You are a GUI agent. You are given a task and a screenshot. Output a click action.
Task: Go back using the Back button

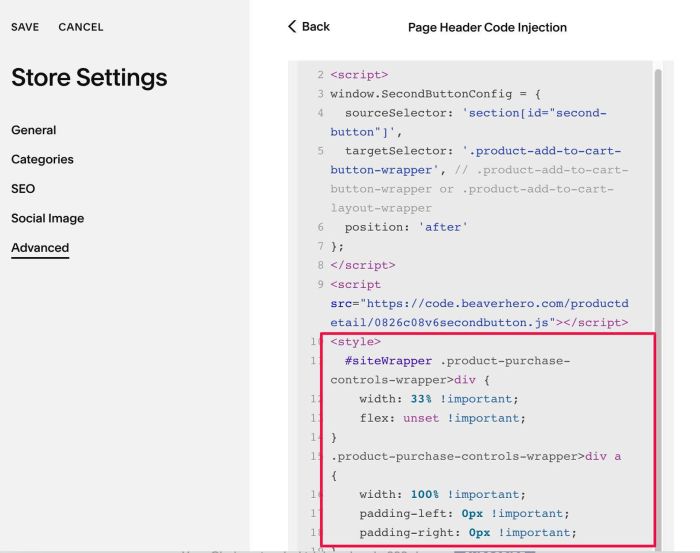309,27
